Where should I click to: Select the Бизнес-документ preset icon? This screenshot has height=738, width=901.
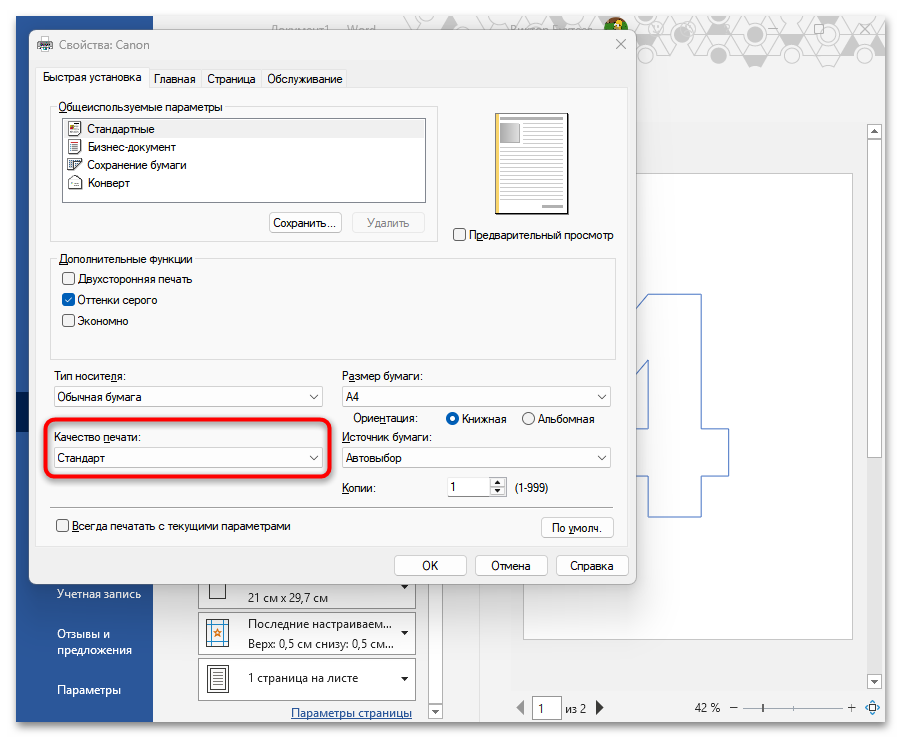[x=74, y=147]
